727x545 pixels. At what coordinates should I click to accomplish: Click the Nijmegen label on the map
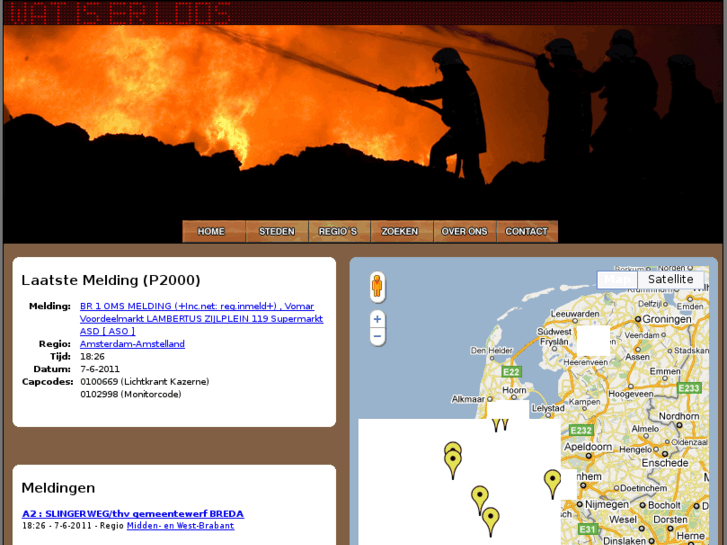click(606, 504)
